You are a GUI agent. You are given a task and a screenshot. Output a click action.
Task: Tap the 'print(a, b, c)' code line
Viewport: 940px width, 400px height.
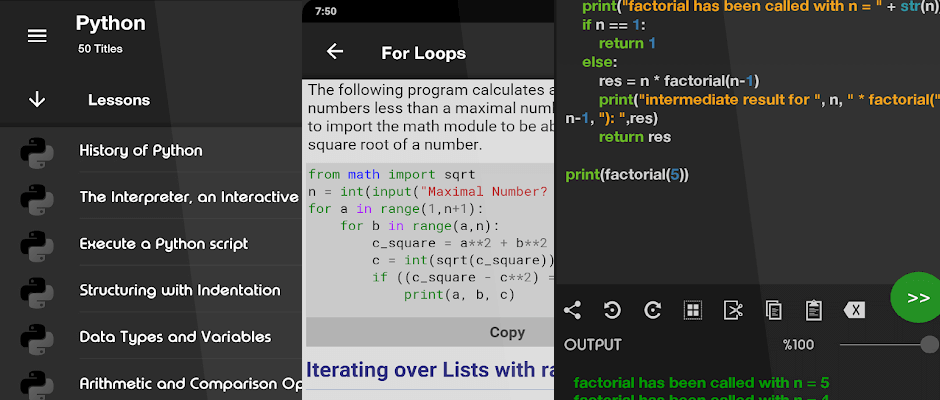pyautogui.click(x=459, y=295)
